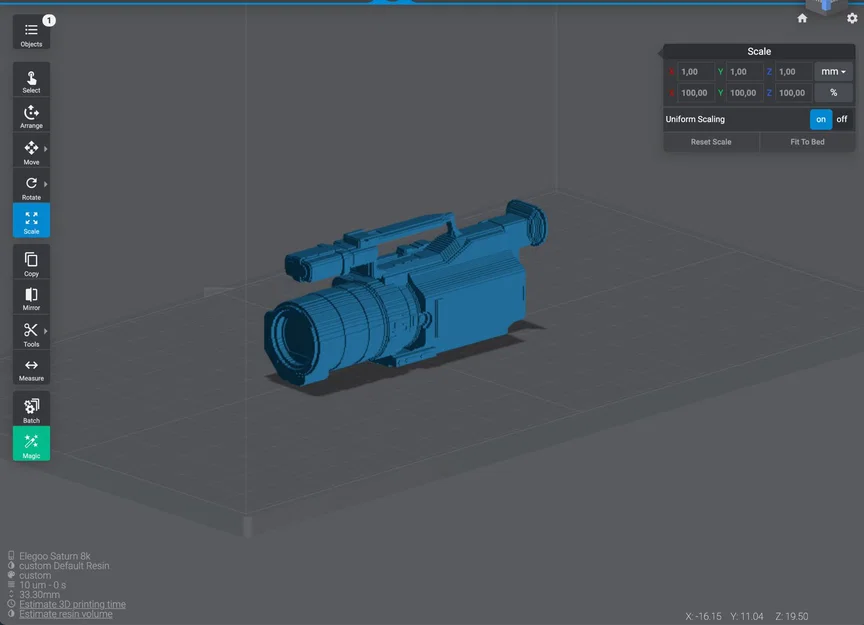Click Elegoo Saturn 8k printer name

(x=55, y=556)
